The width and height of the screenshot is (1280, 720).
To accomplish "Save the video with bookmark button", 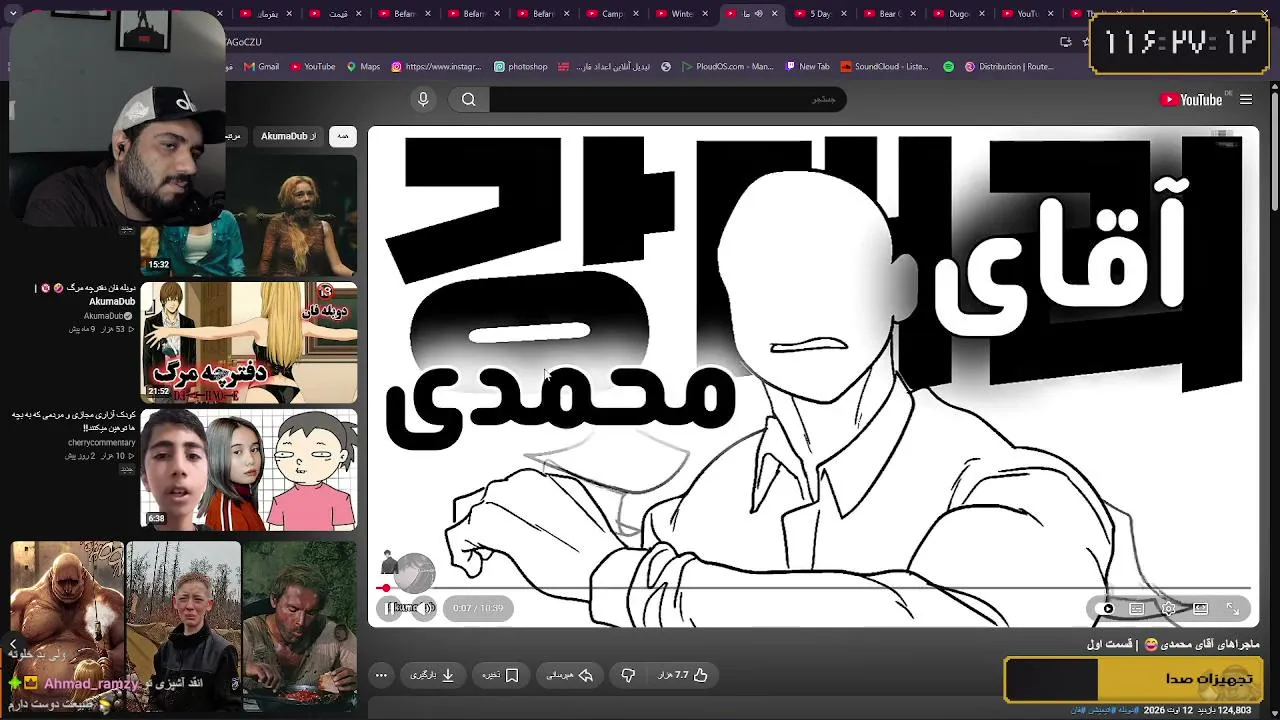I will (501, 675).
